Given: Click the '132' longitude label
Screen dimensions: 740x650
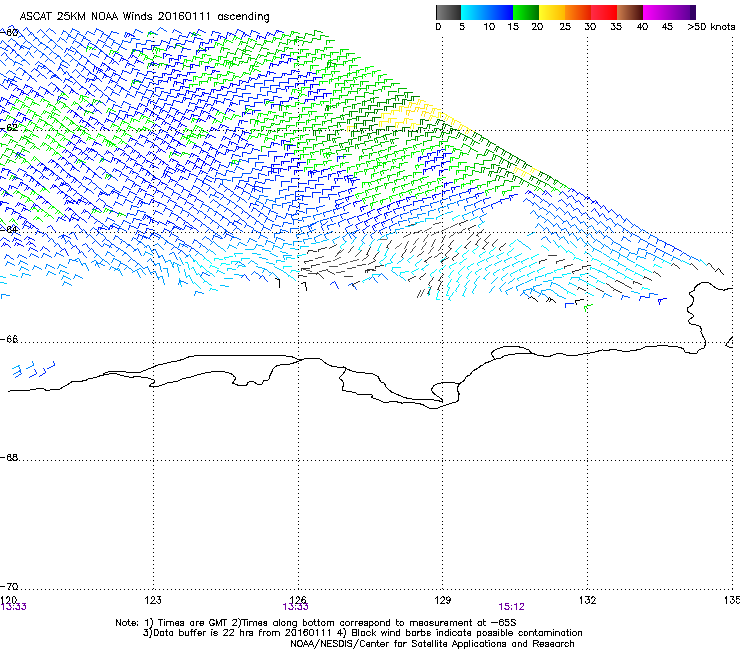Looking at the screenshot, I should click(587, 600).
